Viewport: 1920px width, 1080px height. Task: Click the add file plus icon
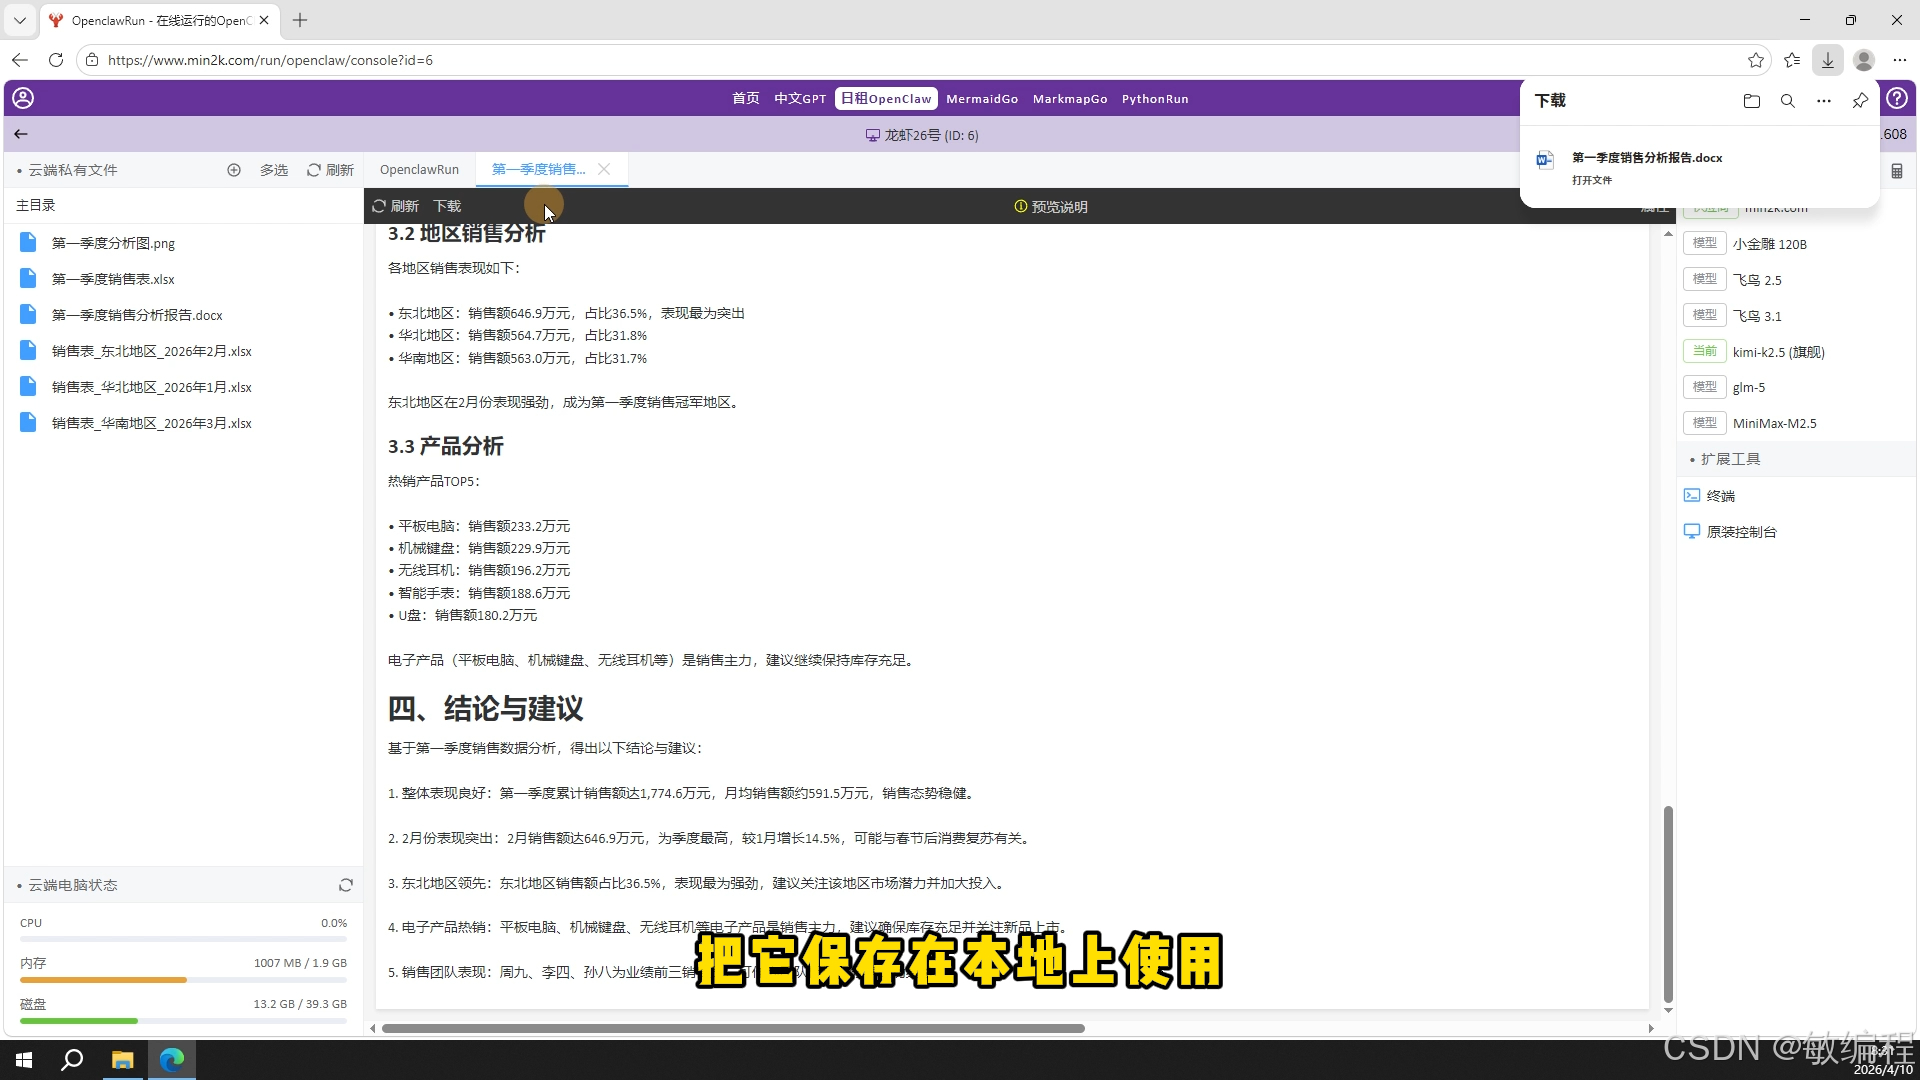[234, 170]
